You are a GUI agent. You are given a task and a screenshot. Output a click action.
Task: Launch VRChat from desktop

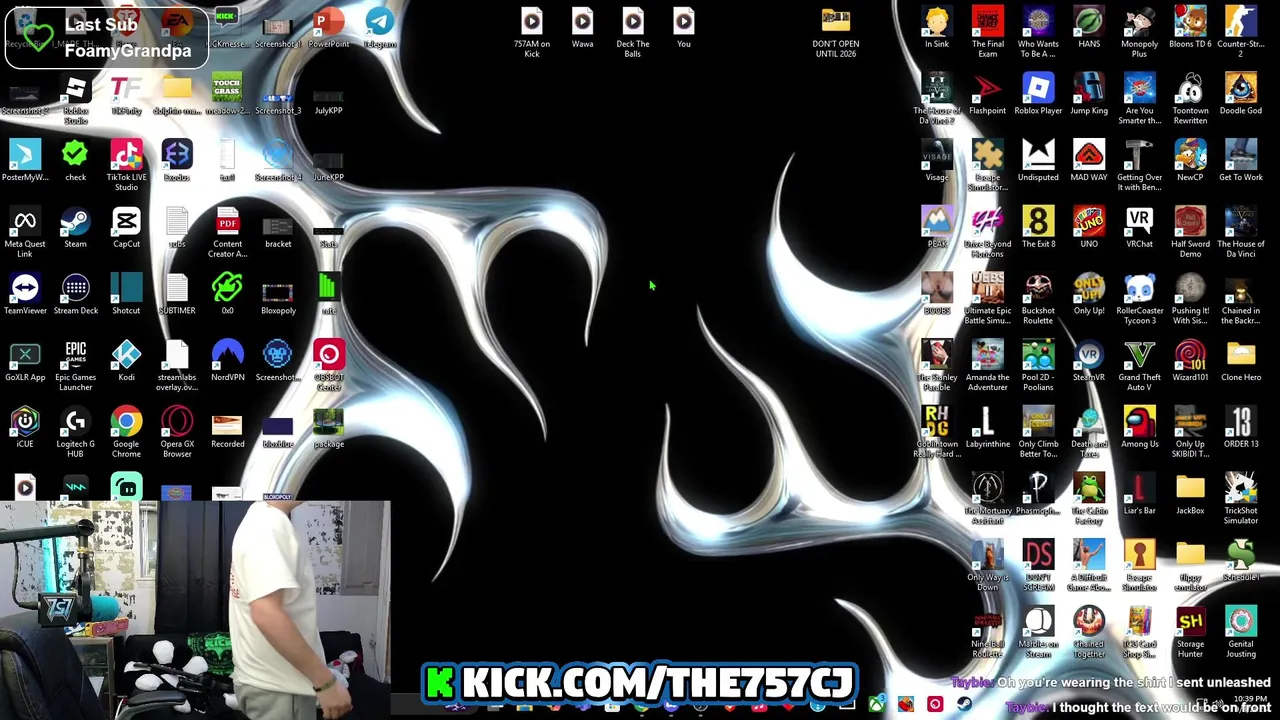(1139, 228)
